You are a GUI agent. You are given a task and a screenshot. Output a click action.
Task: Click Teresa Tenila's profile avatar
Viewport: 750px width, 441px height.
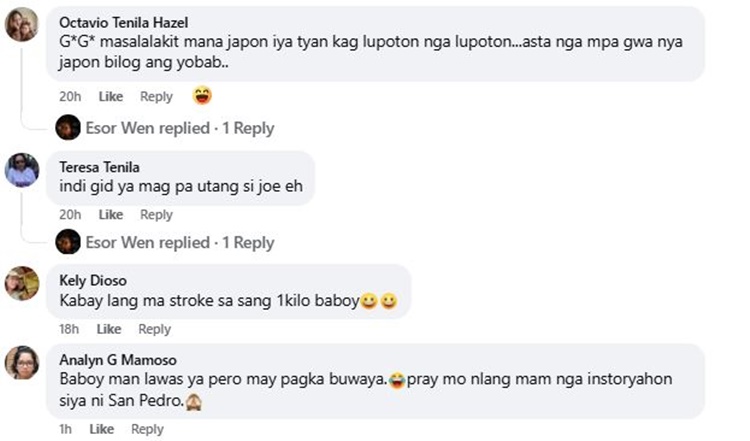(x=22, y=169)
